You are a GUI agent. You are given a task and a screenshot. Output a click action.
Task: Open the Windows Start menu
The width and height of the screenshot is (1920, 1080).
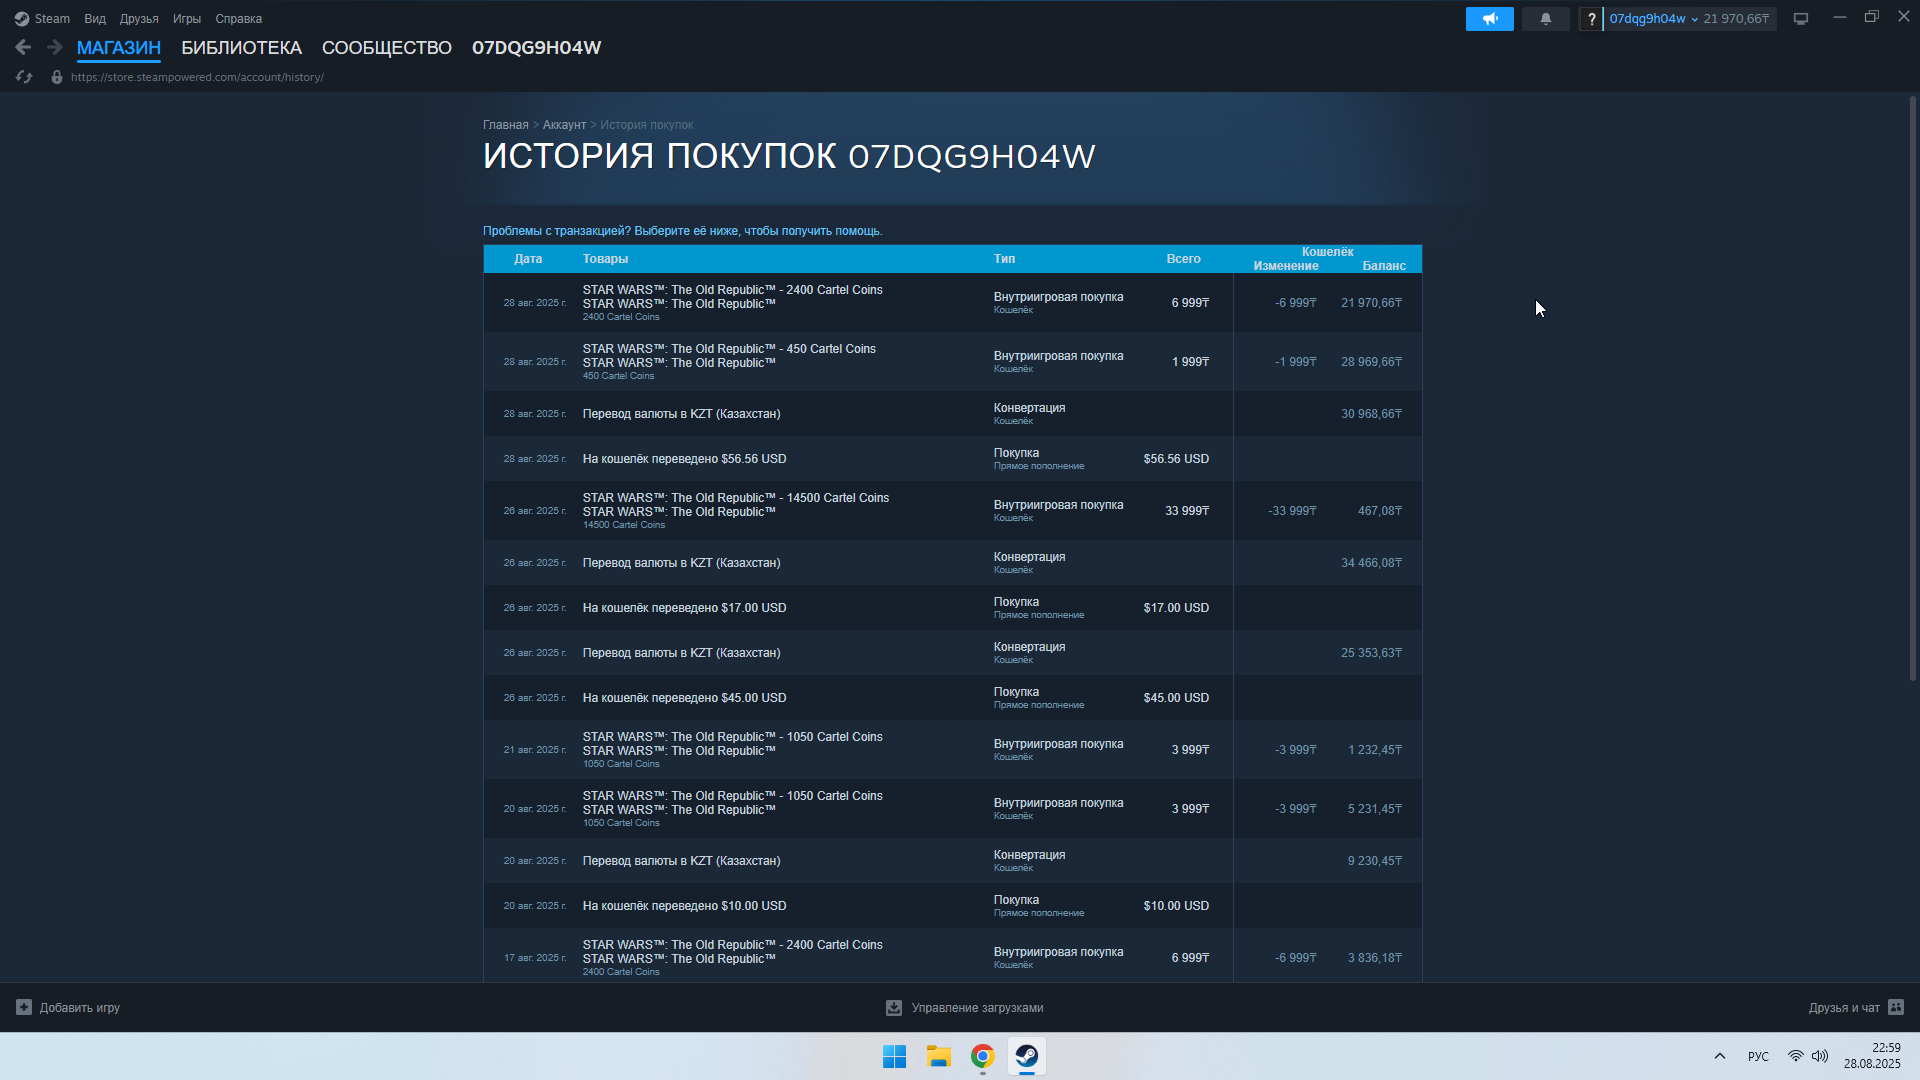point(894,1056)
